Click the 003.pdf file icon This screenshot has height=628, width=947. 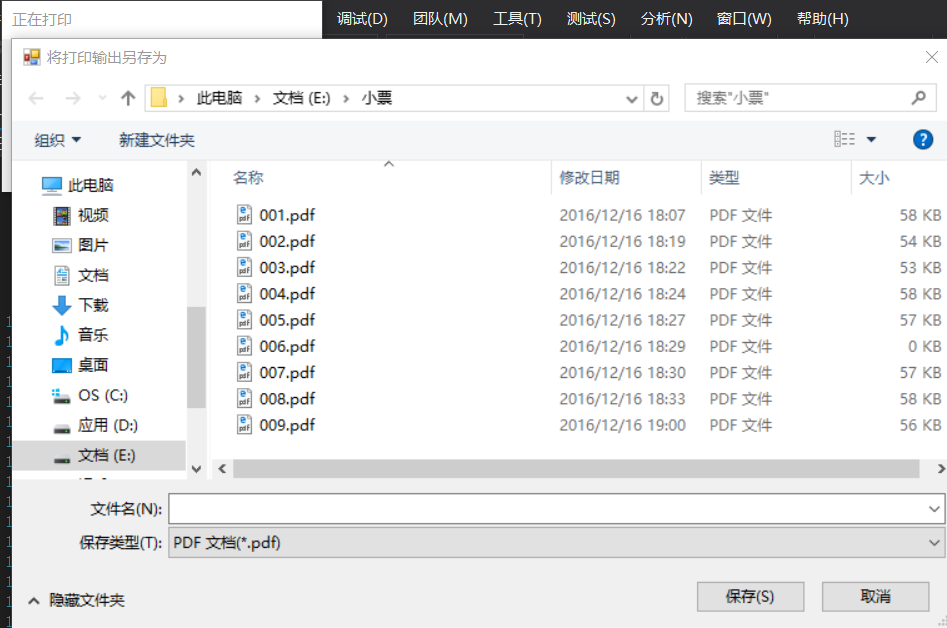244,267
